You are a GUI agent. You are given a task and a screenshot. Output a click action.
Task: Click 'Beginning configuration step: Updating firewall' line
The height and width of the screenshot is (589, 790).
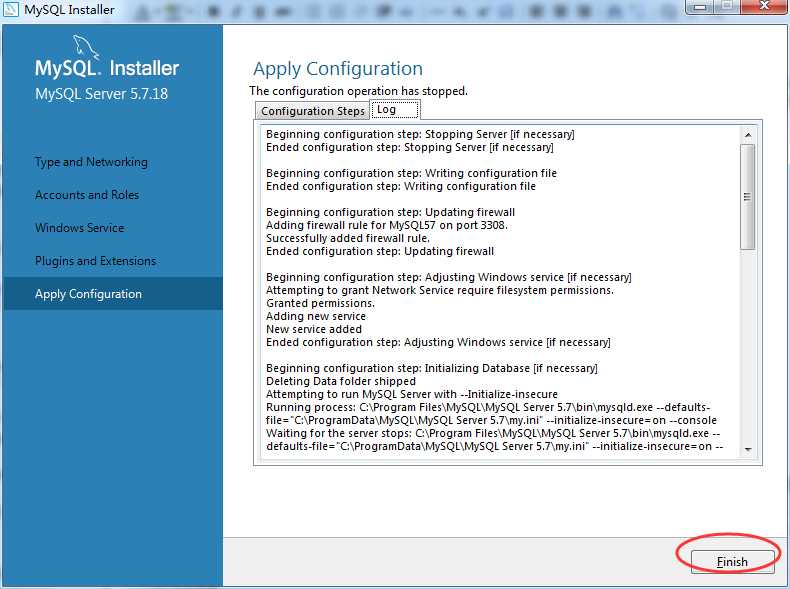click(390, 212)
